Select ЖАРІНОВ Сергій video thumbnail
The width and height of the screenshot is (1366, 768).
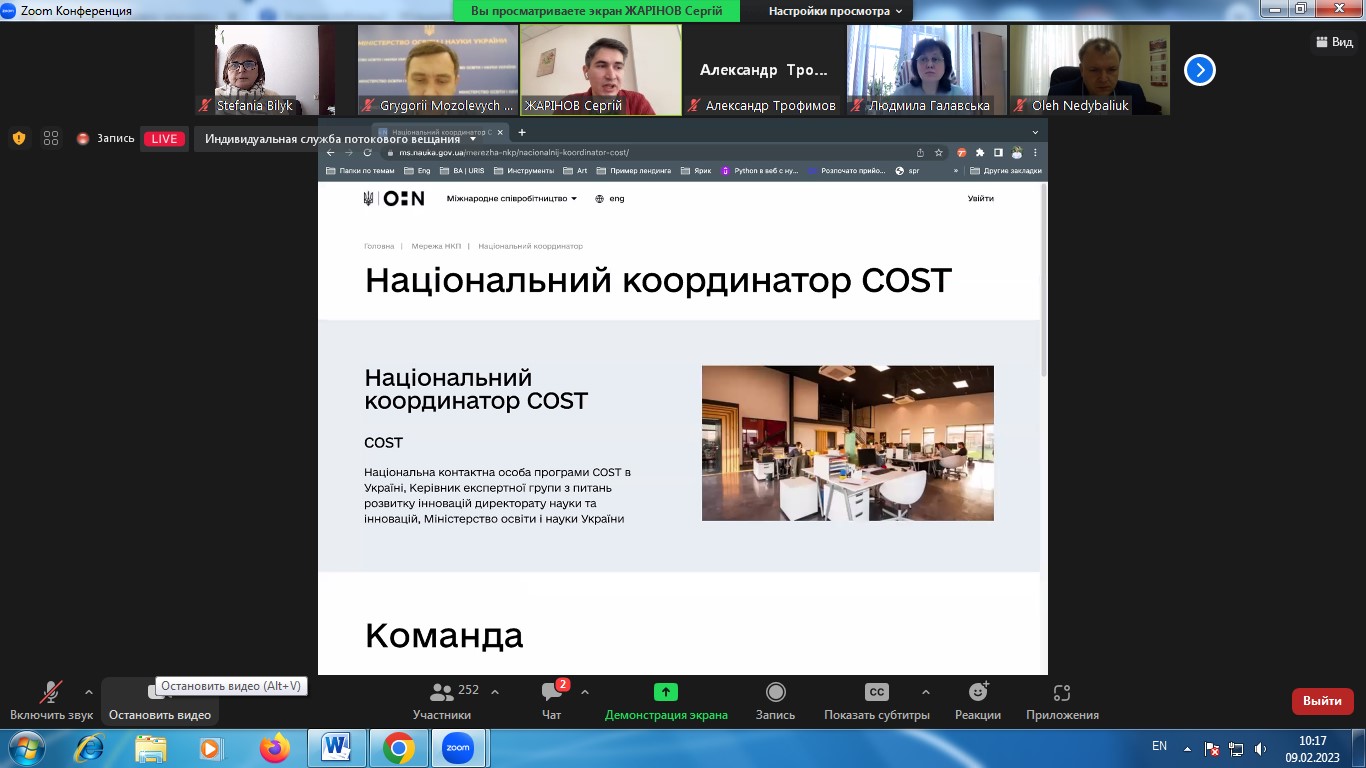click(x=600, y=70)
